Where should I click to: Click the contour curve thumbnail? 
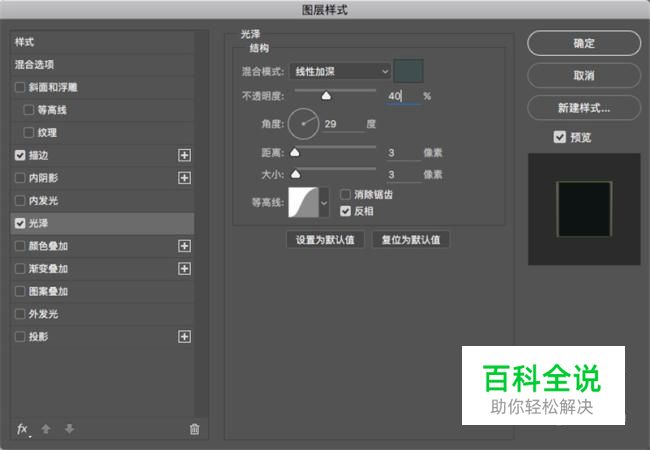pos(303,202)
